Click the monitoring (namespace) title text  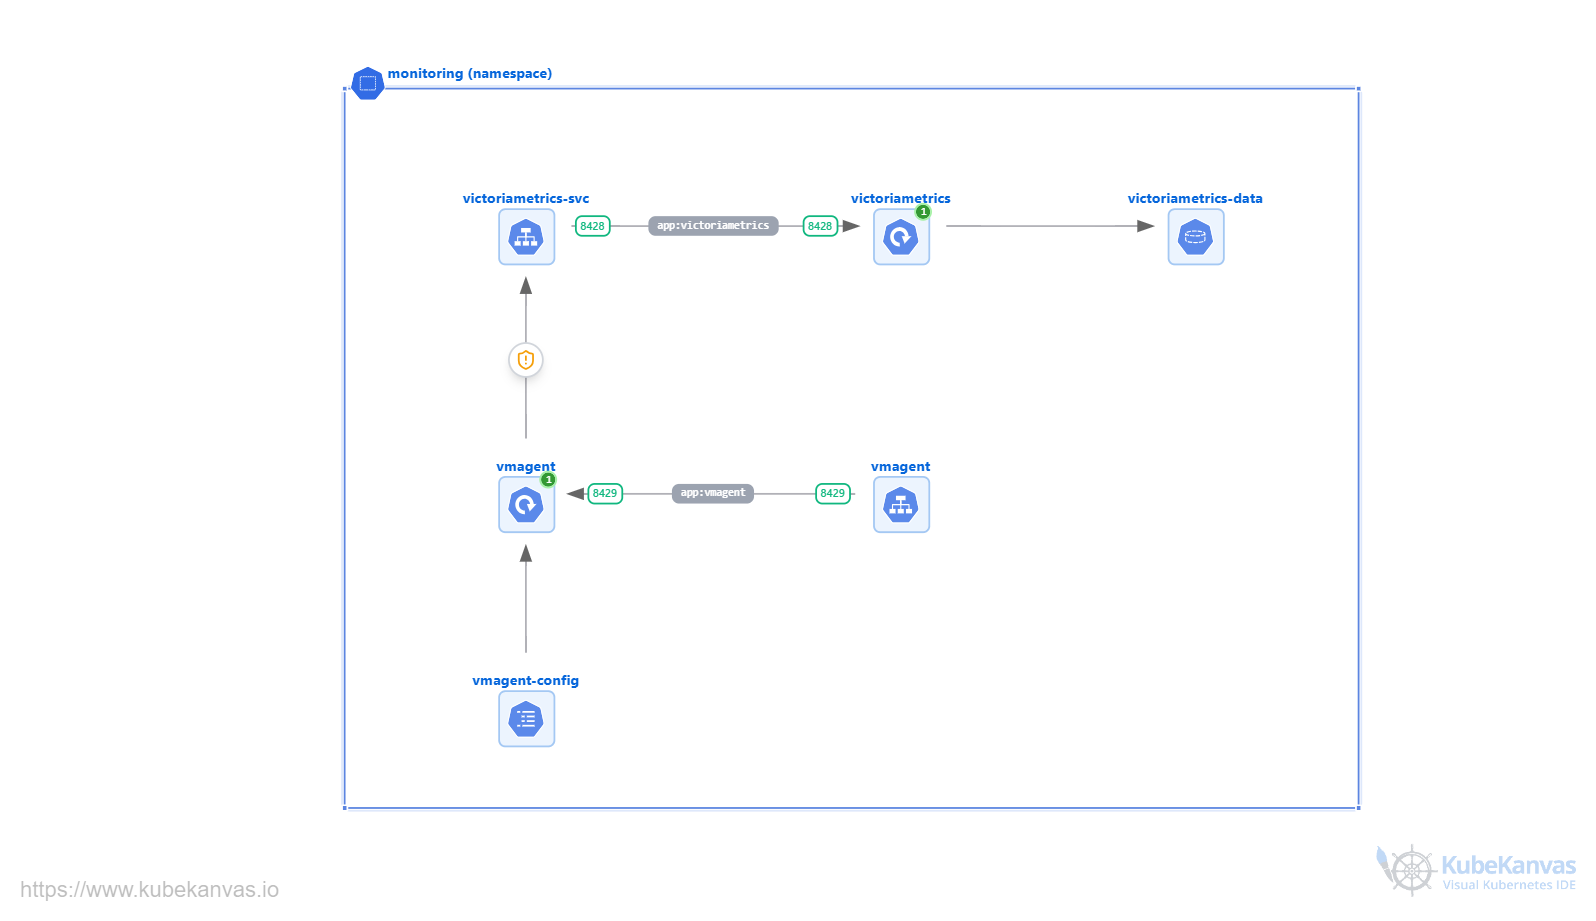tap(470, 74)
